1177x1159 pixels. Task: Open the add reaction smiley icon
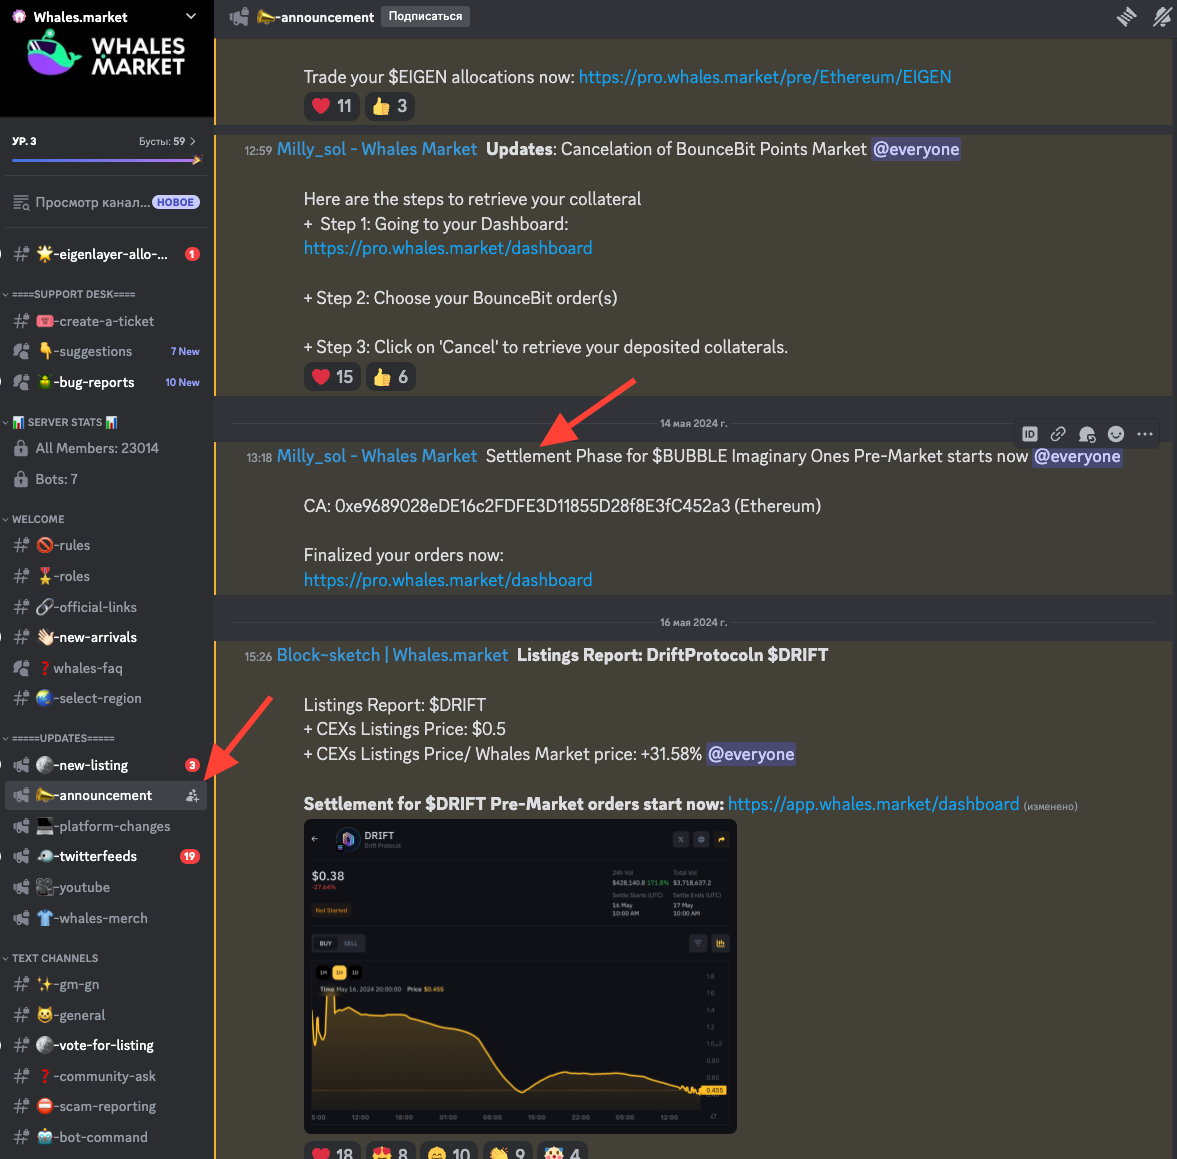point(1116,434)
